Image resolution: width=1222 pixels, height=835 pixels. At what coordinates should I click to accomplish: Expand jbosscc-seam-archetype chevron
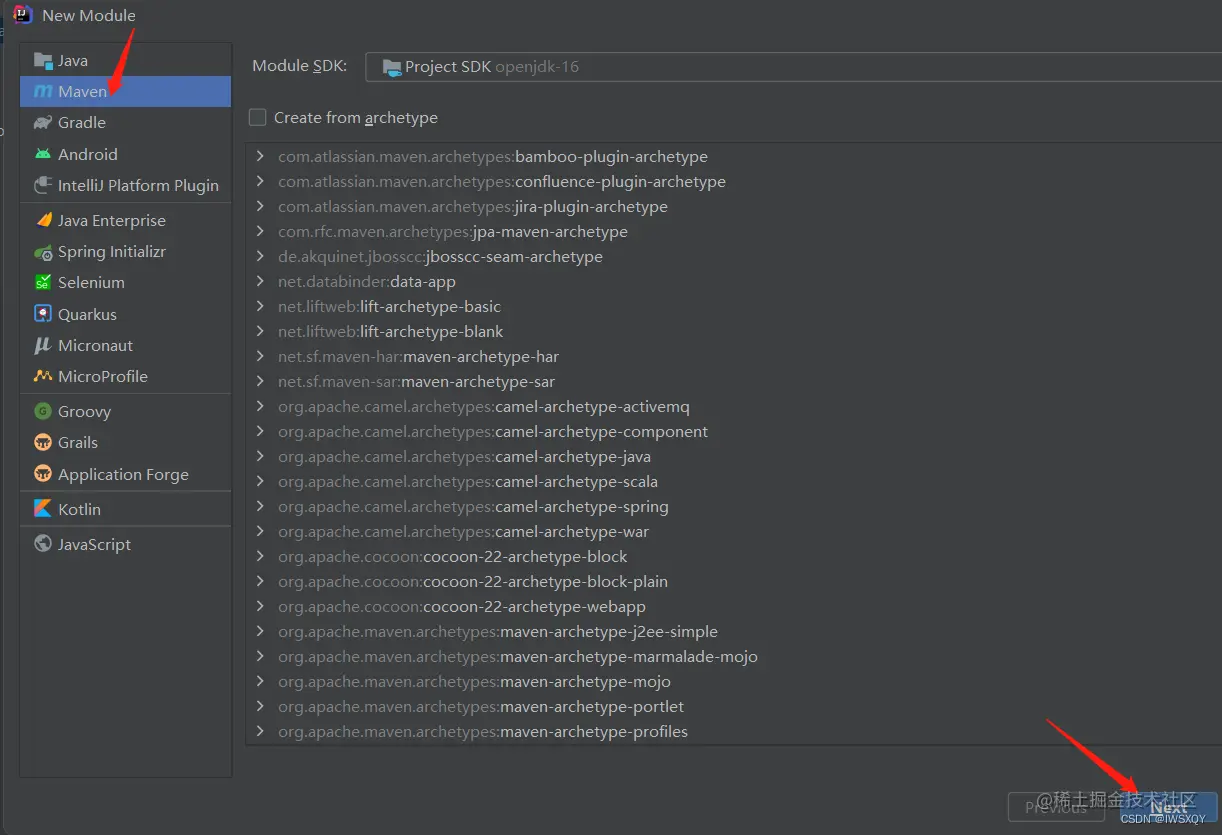[x=260, y=256]
